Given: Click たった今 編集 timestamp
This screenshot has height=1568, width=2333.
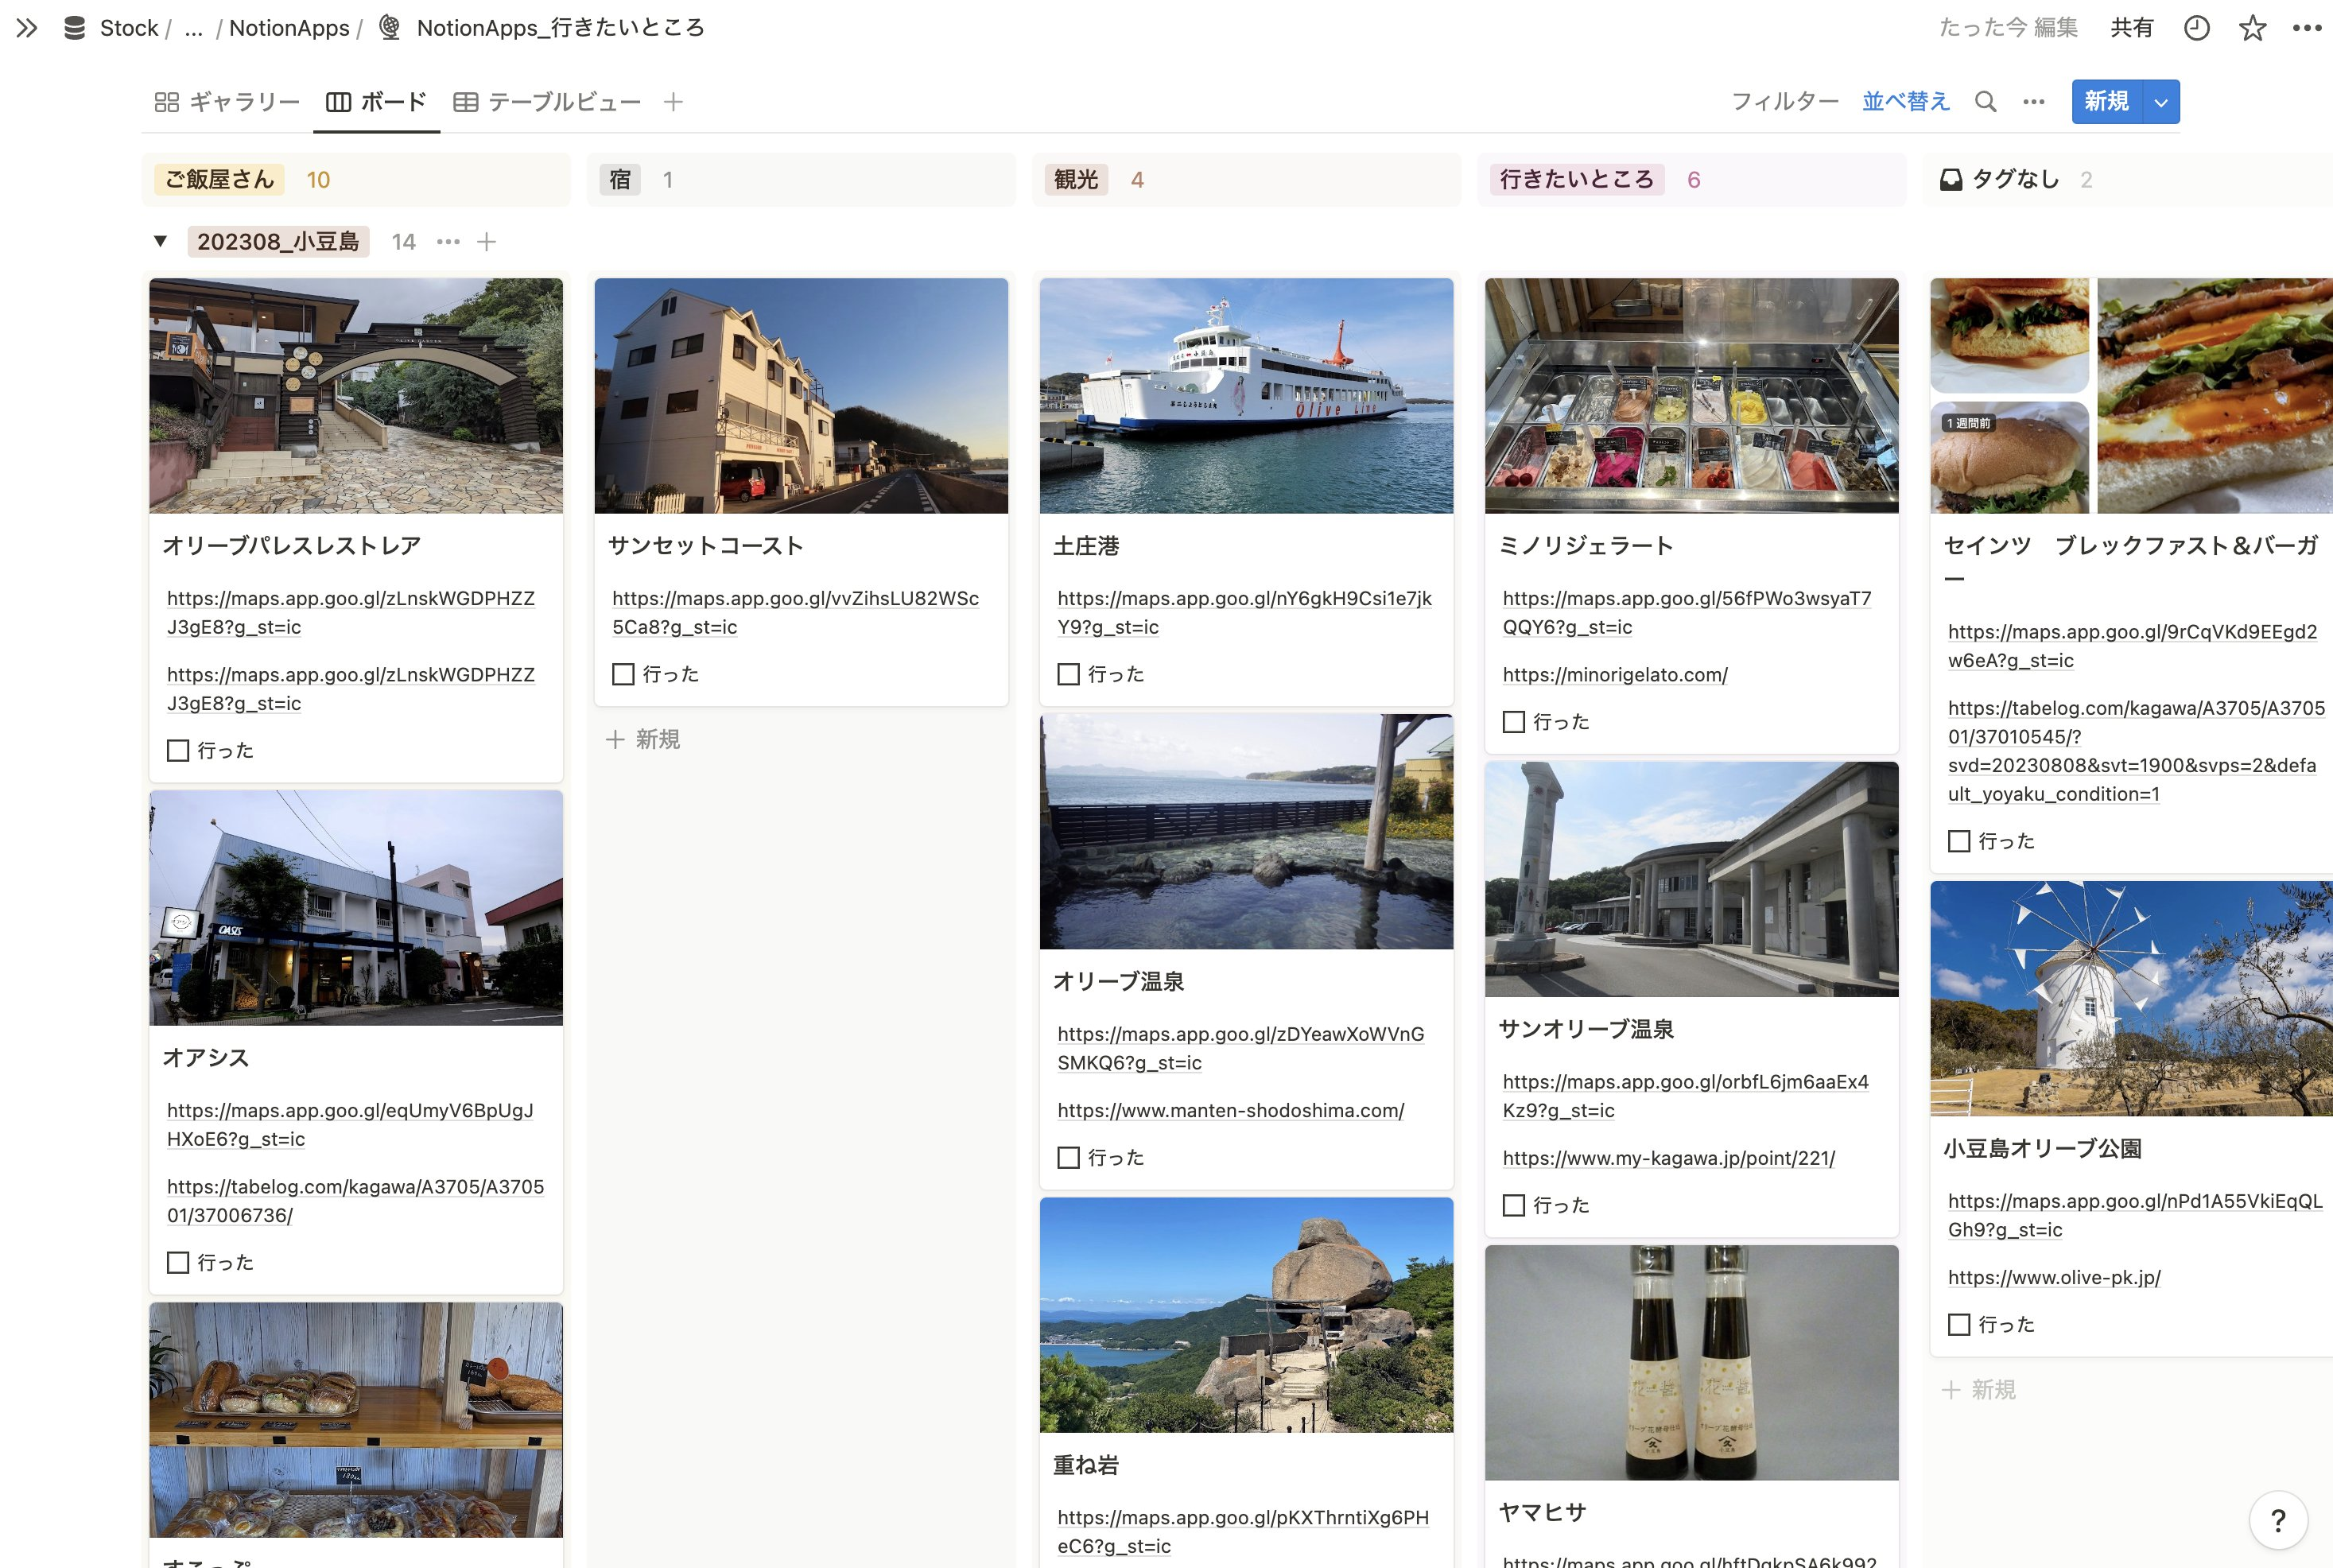Looking at the screenshot, I should 2008,28.
